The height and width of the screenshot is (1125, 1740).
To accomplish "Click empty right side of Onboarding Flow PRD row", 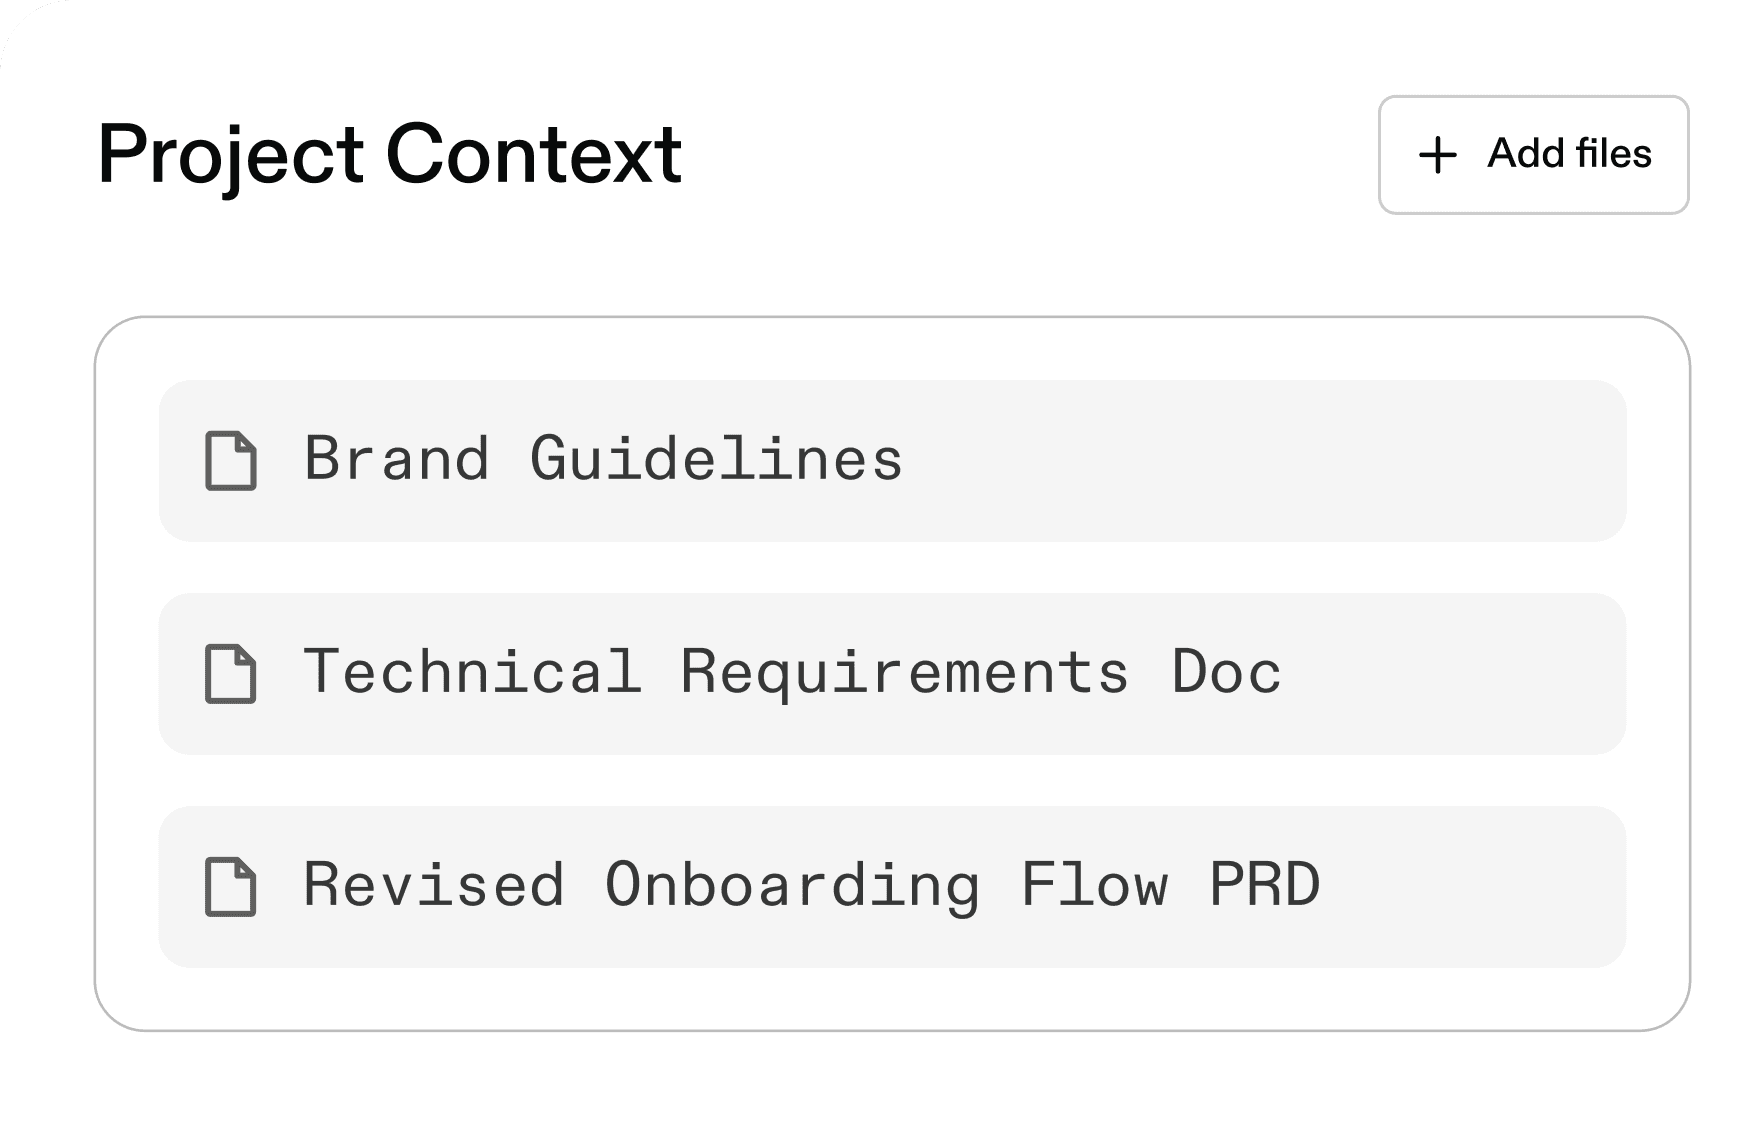I will point(1500,887).
